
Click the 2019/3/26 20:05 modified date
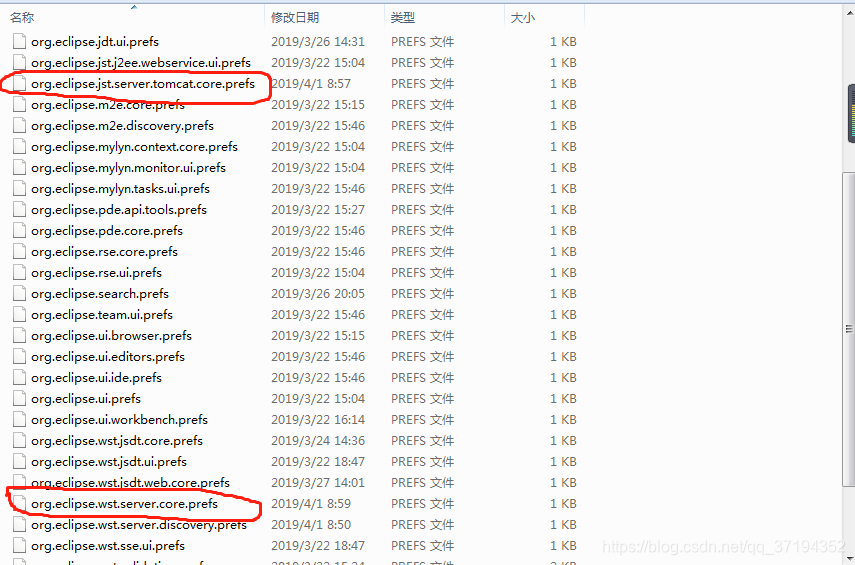pyautogui.click(x=318, y=293)
